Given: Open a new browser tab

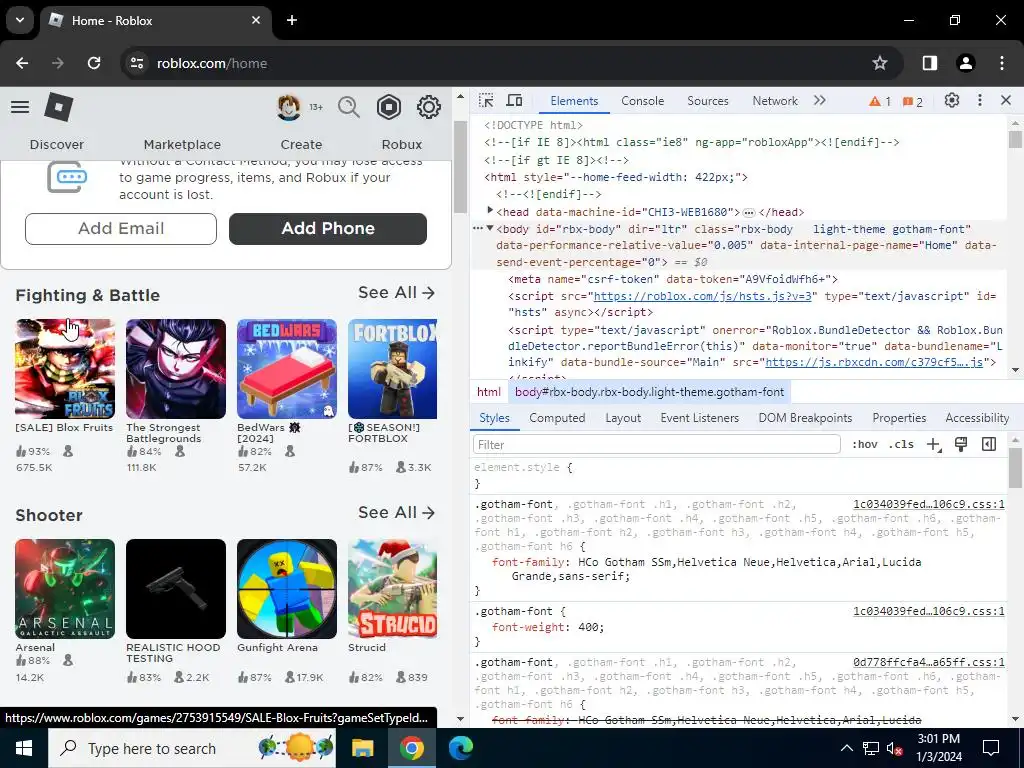Looking at the screenshot, I should tap(292, 20).
